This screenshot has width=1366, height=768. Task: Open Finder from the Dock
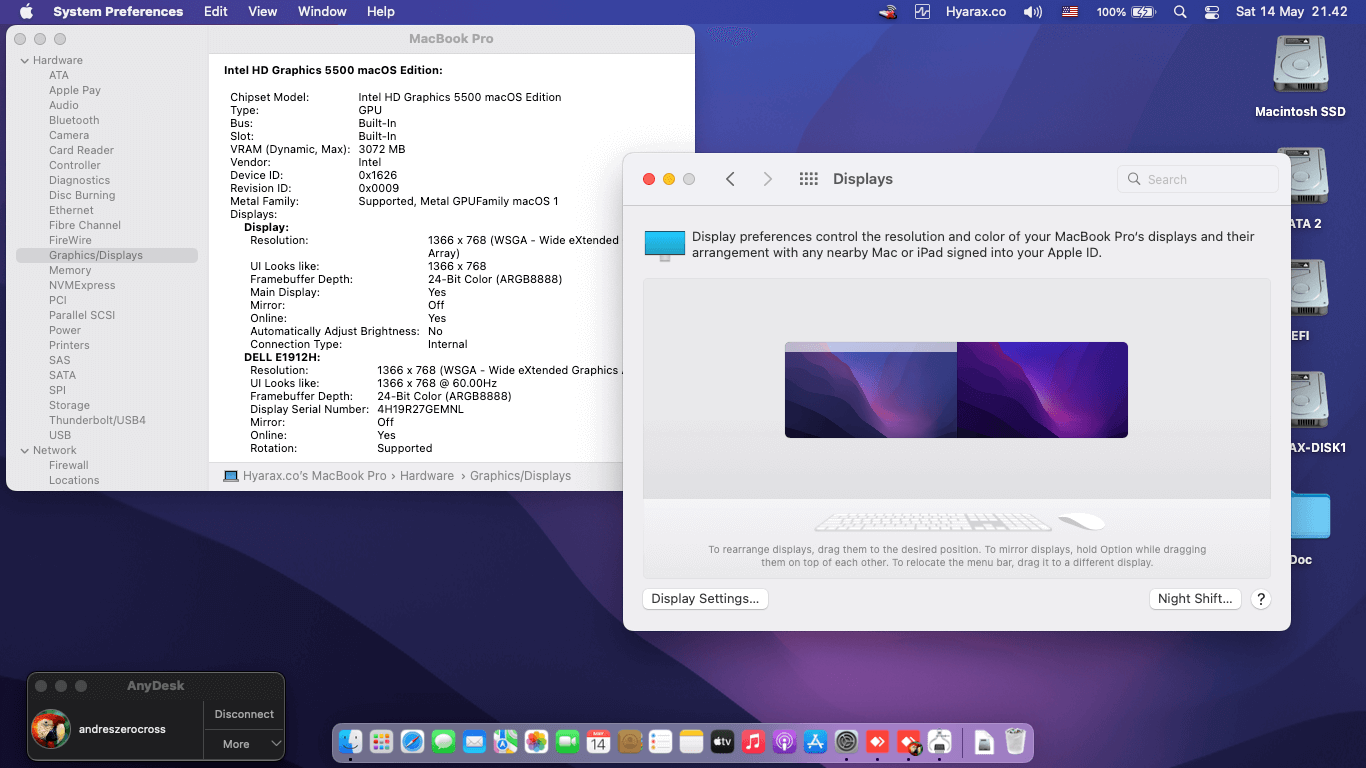[x=350, y=741]
